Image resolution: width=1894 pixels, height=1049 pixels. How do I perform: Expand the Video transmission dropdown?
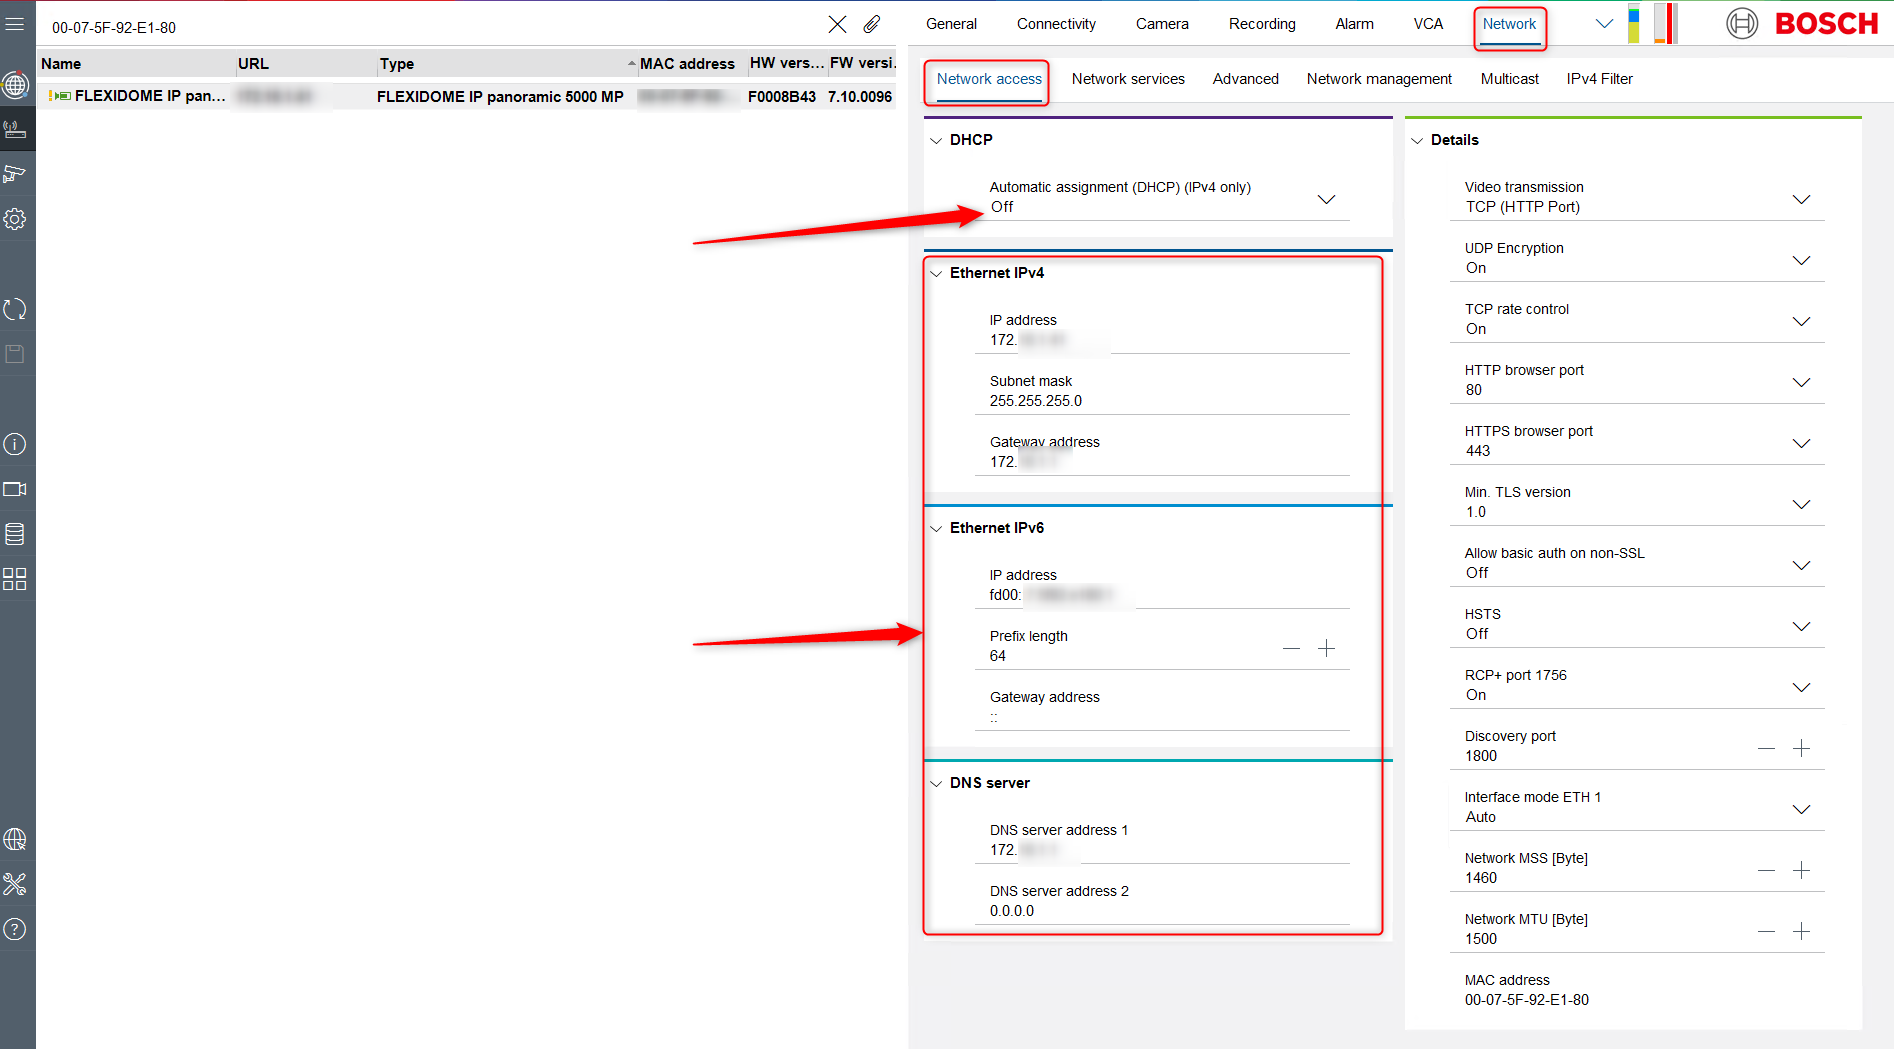pos(1801,199)
